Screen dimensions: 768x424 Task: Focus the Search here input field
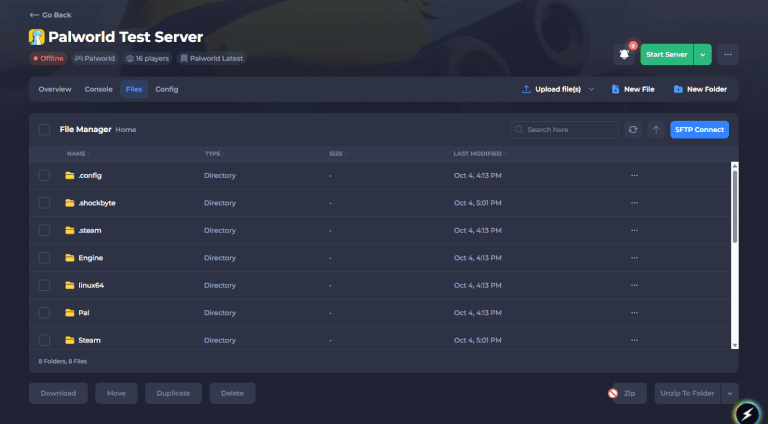coord(564,130)
